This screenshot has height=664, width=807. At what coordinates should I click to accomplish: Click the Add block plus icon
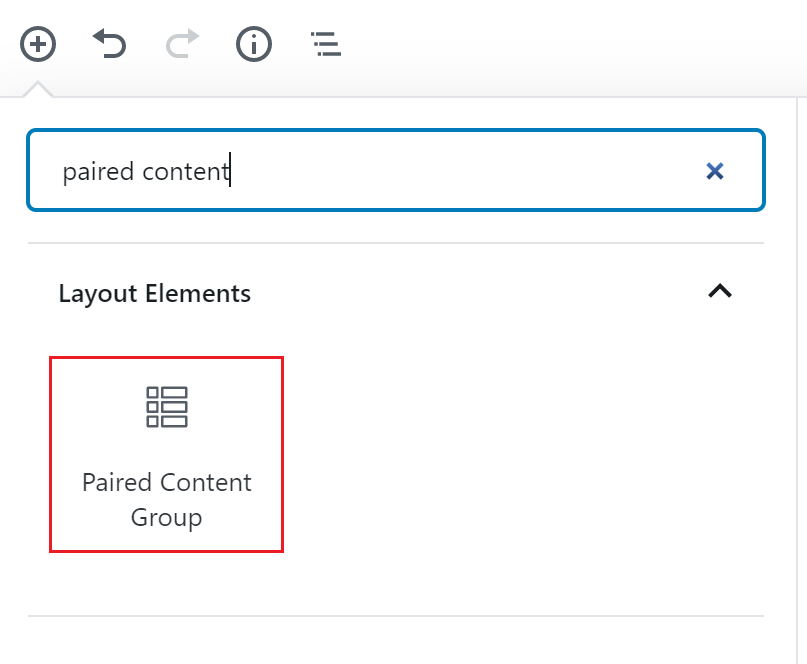click(x=38, y=44)
